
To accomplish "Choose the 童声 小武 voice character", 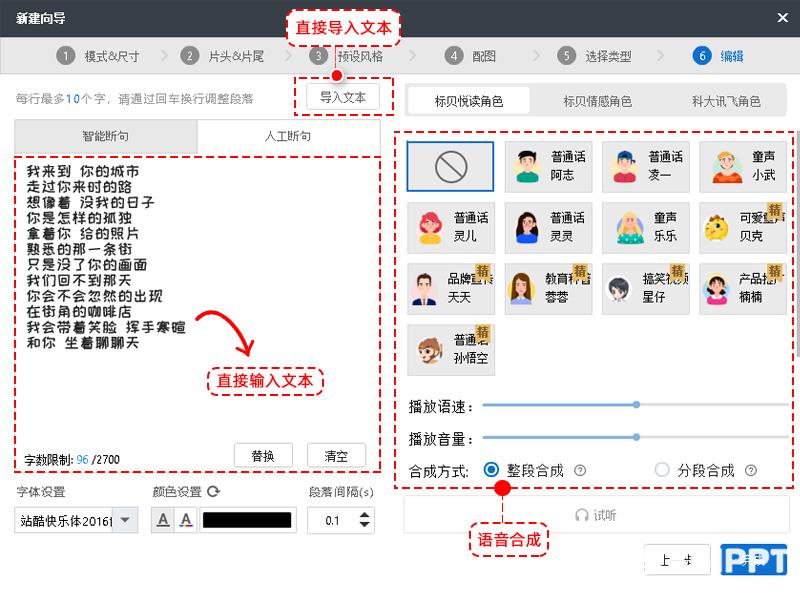I will [743, 166].
